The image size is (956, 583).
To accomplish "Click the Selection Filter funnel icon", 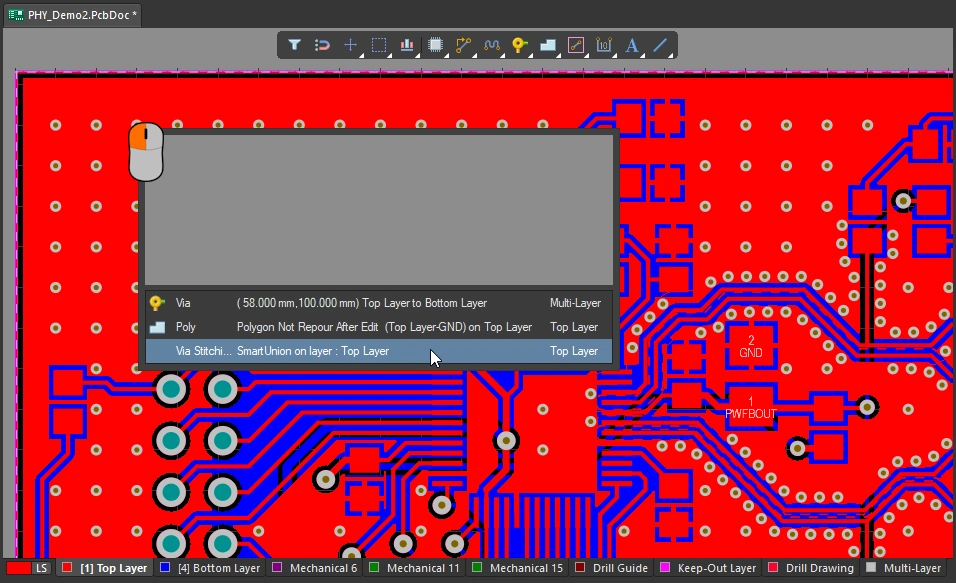I will [x=295, y=45].
